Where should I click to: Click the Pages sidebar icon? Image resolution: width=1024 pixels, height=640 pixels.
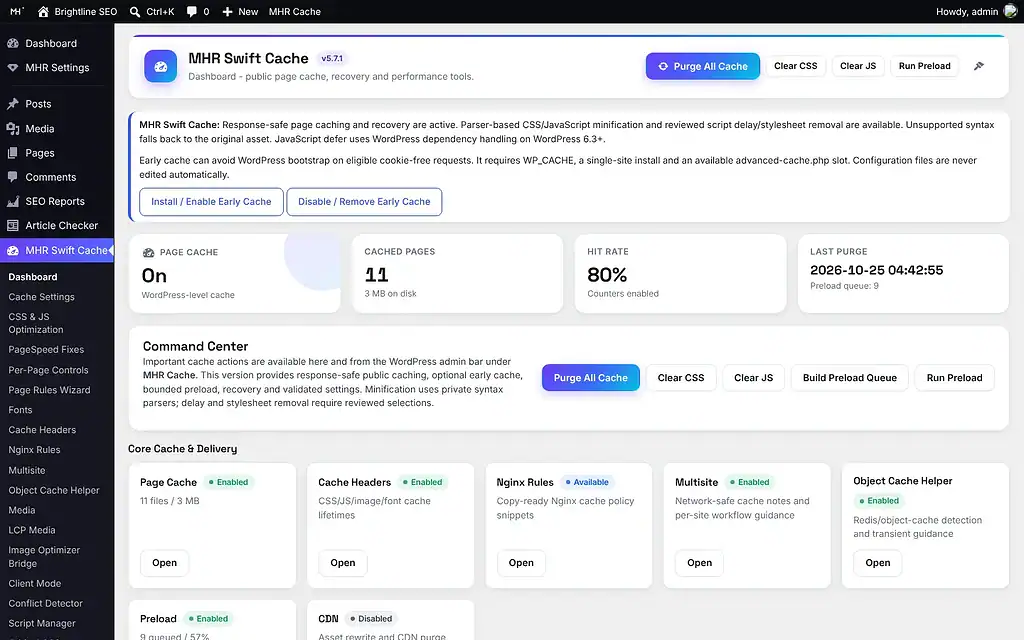(x=12, y=153)
